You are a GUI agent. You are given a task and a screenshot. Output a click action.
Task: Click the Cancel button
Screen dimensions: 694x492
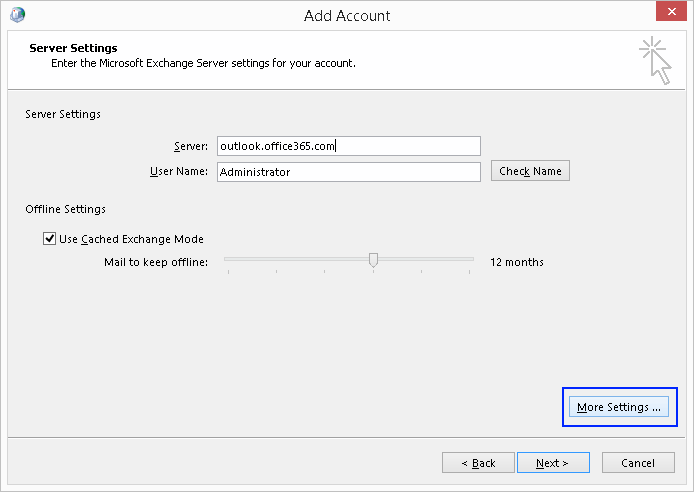click(638, 463)
